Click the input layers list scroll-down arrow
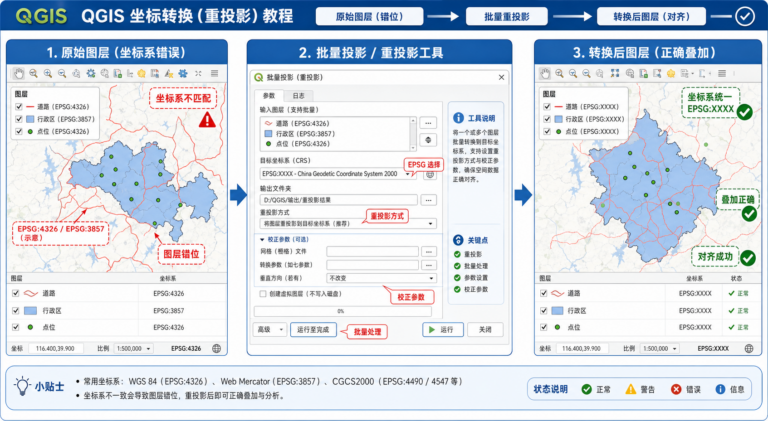The height and width of the screenshot is (421, 768). (413, 148)
